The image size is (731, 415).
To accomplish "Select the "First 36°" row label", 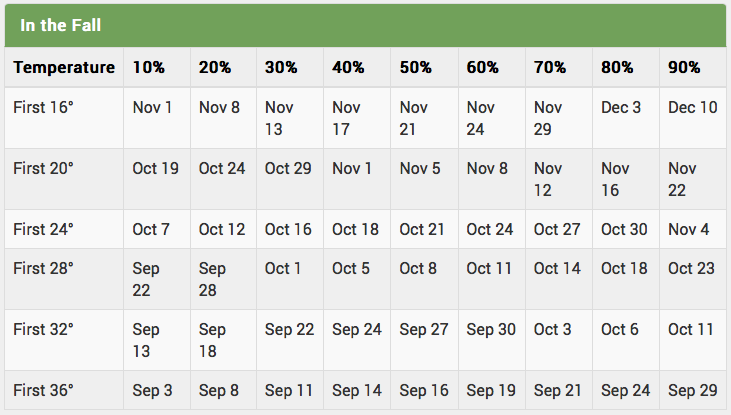I will [x=44, y=390].
